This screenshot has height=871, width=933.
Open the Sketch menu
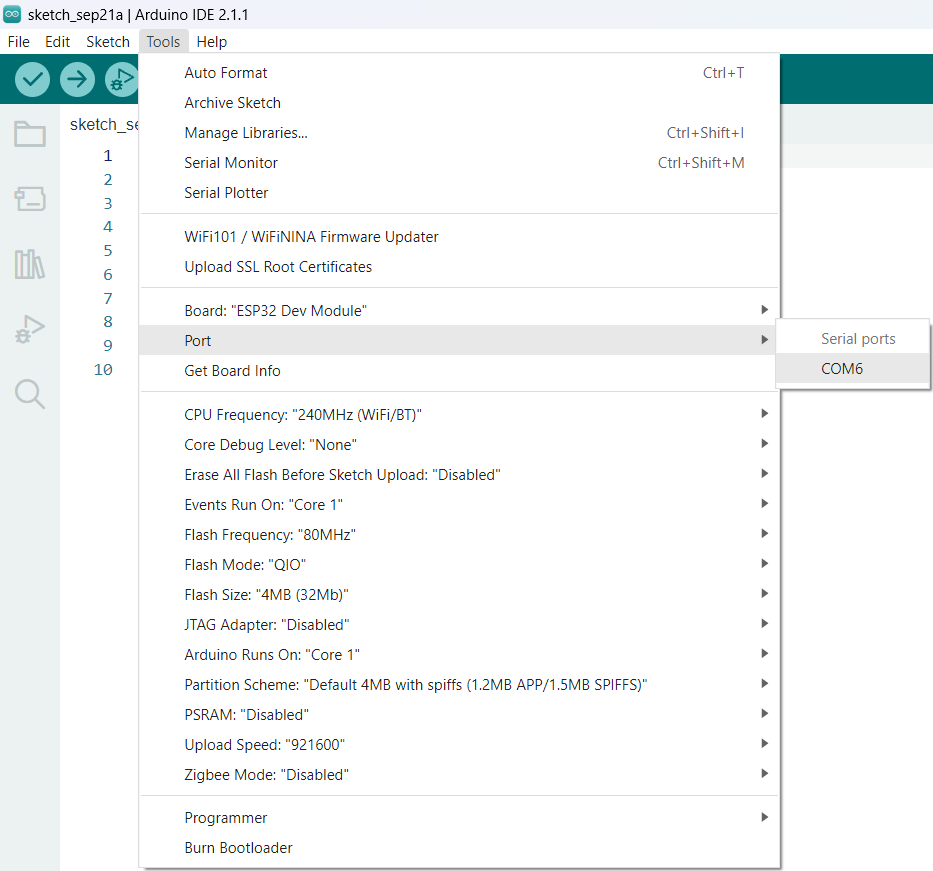[x=107, y=41]
